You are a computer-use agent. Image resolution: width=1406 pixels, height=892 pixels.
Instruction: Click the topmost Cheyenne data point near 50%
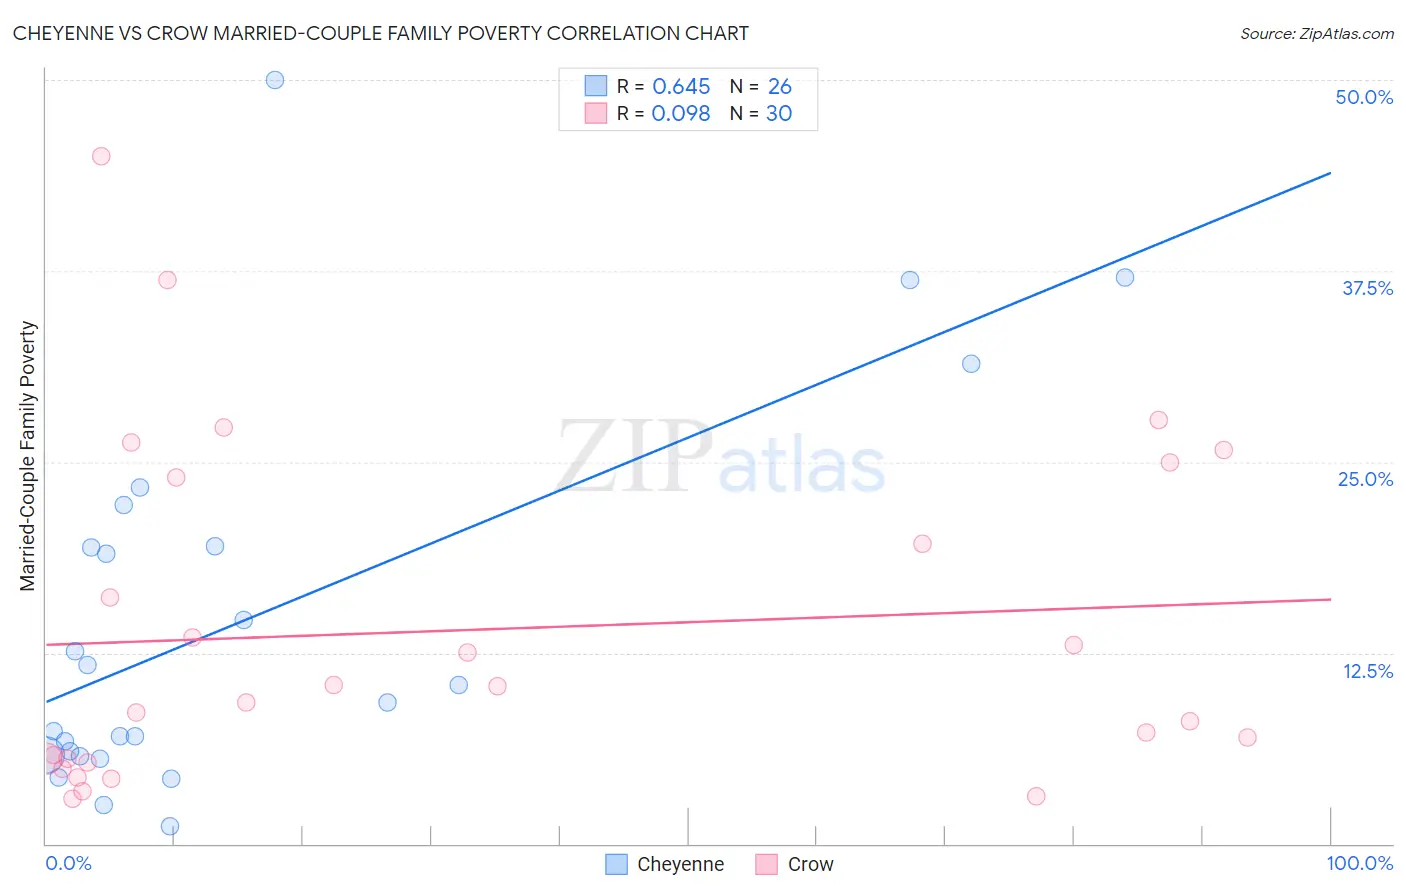pos(275,80)
